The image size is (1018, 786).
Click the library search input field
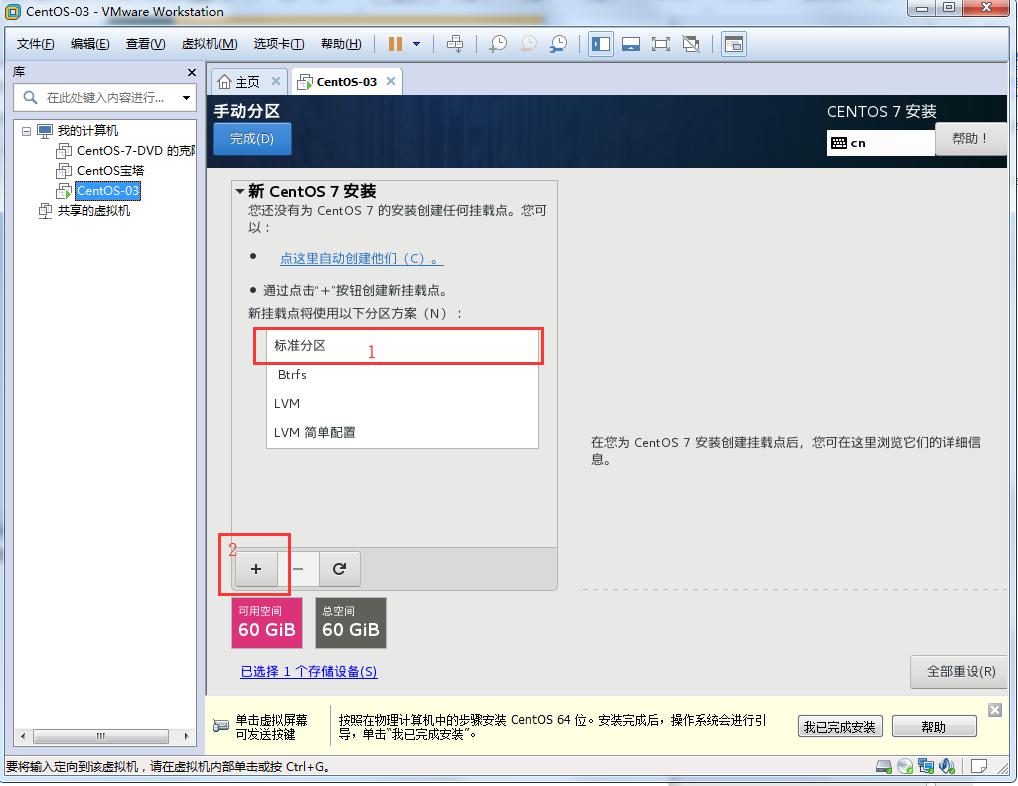[x=105, y=97]
